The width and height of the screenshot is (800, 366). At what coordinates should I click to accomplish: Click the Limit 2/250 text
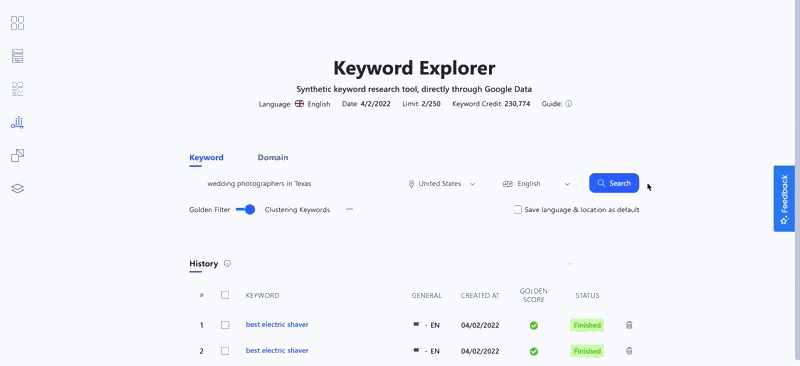tap(421, 104)
